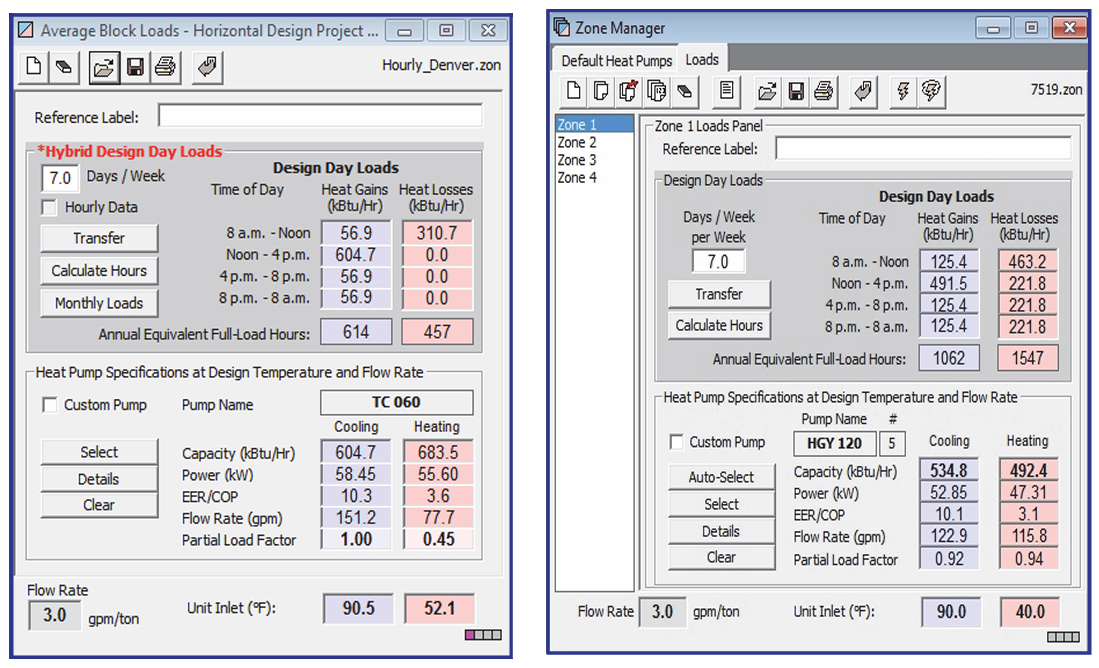Click the pump quantity field showing 5
The height and width of the screenshot is (668, 1099).
[892, 444]
